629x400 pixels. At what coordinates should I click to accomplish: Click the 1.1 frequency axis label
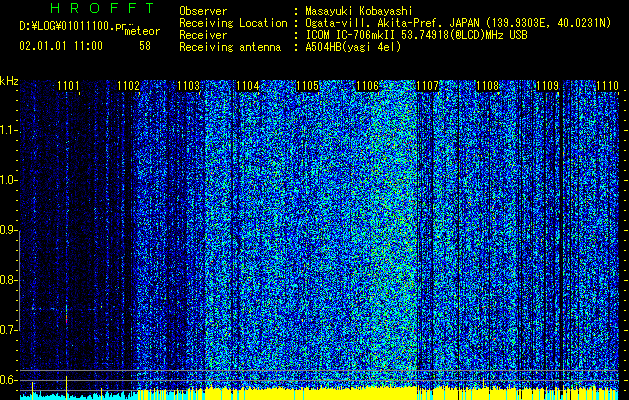tap(8, 130)
